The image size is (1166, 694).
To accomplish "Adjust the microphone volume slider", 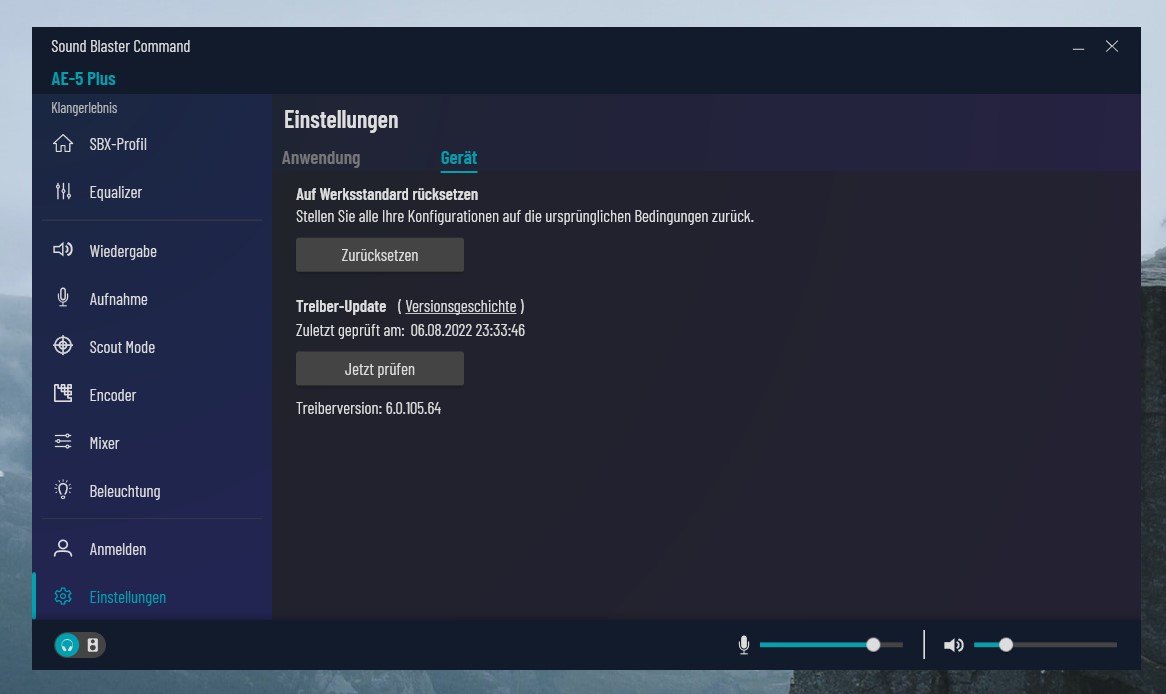I will (831, 645).
